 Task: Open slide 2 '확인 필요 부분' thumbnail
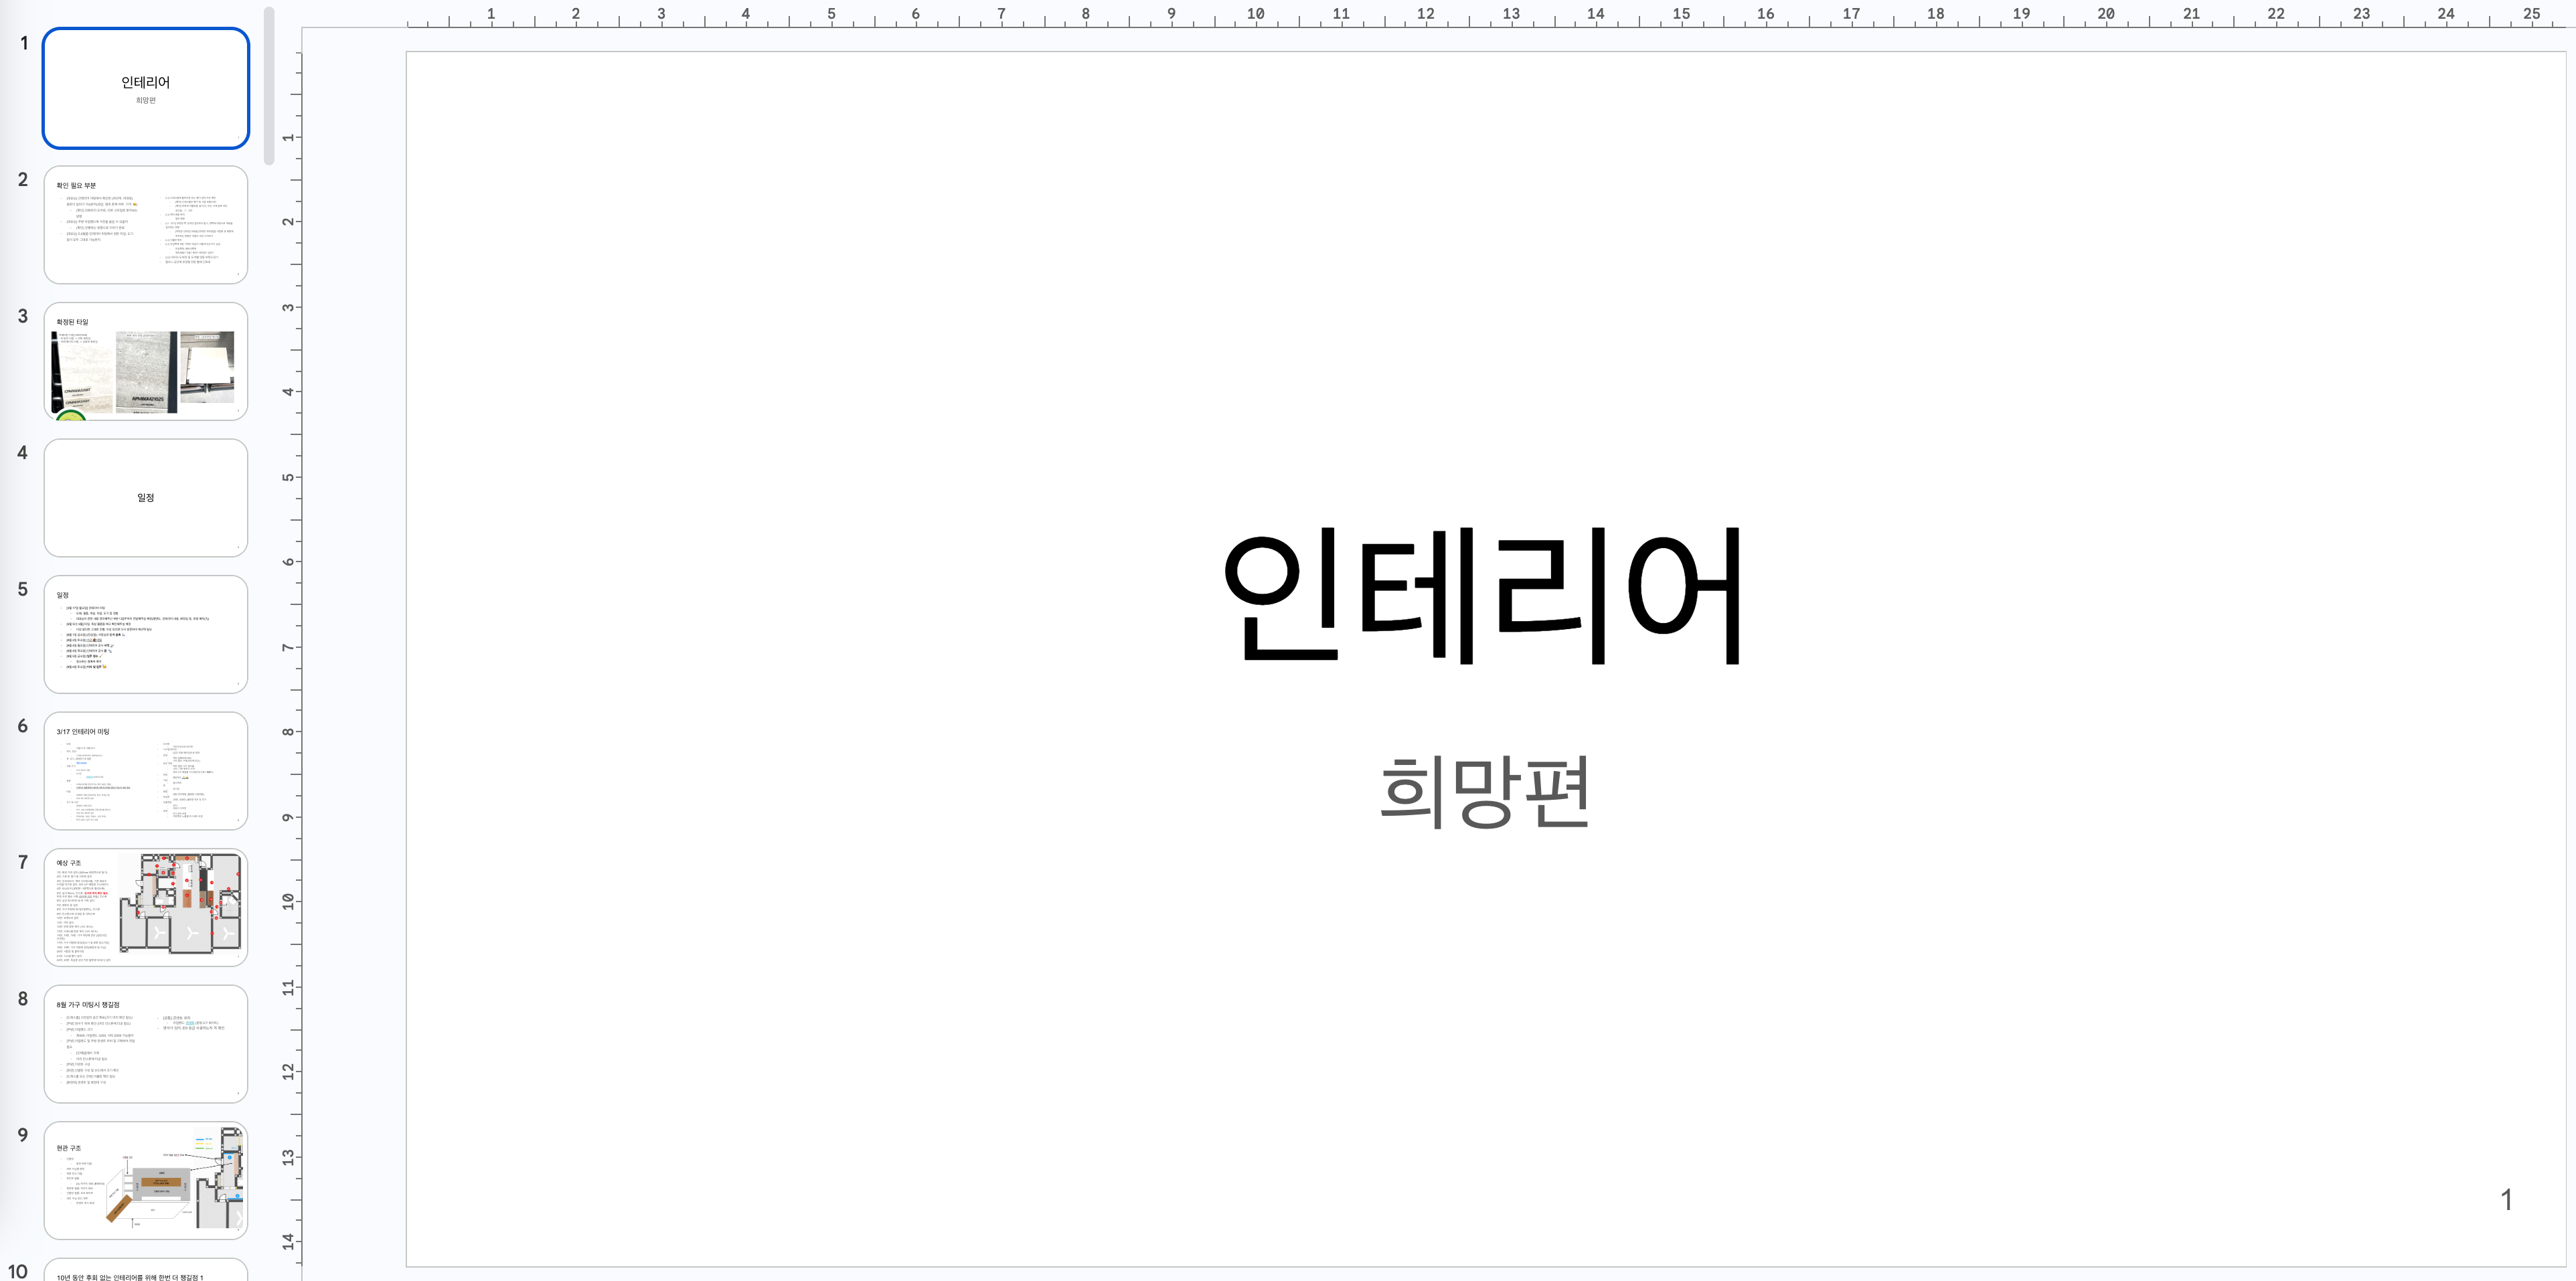[145, 225]
